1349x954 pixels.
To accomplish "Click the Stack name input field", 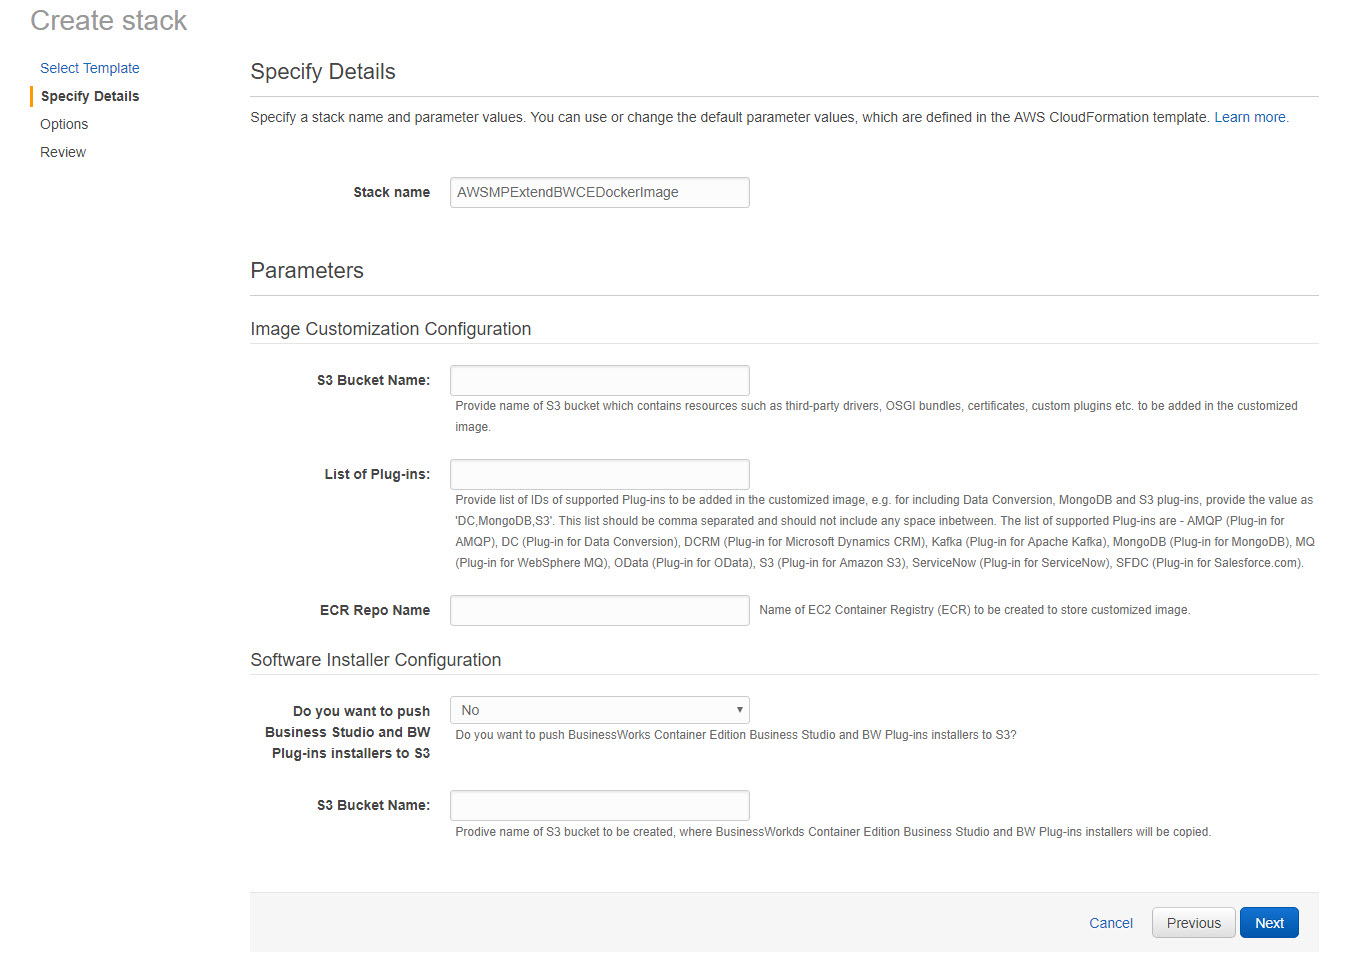I will [x=599, y=192].
